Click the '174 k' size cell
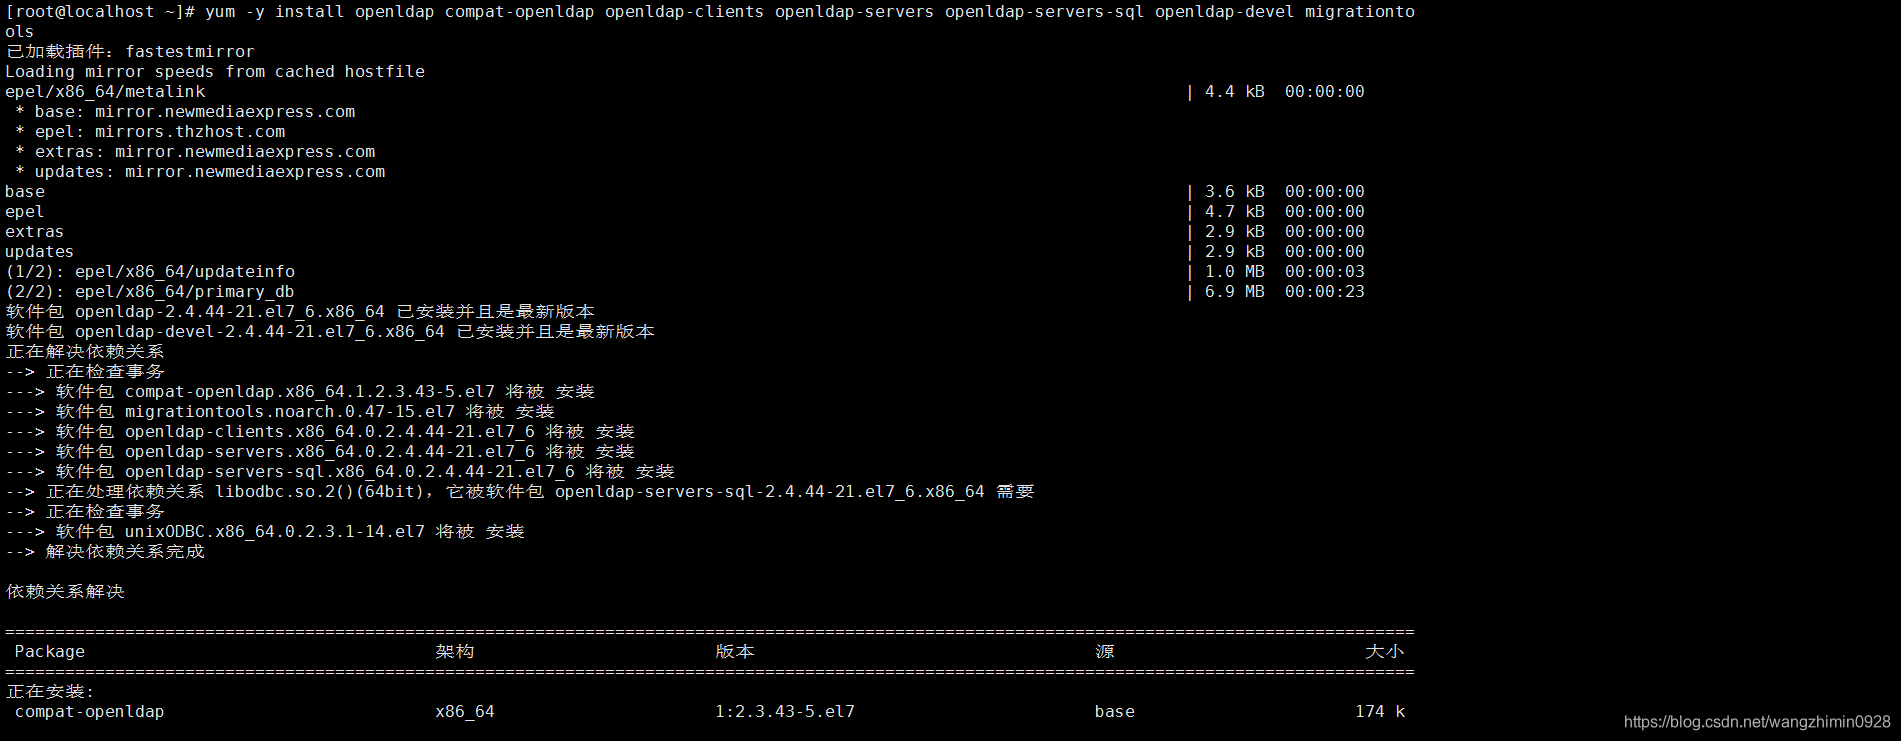 1380,712
